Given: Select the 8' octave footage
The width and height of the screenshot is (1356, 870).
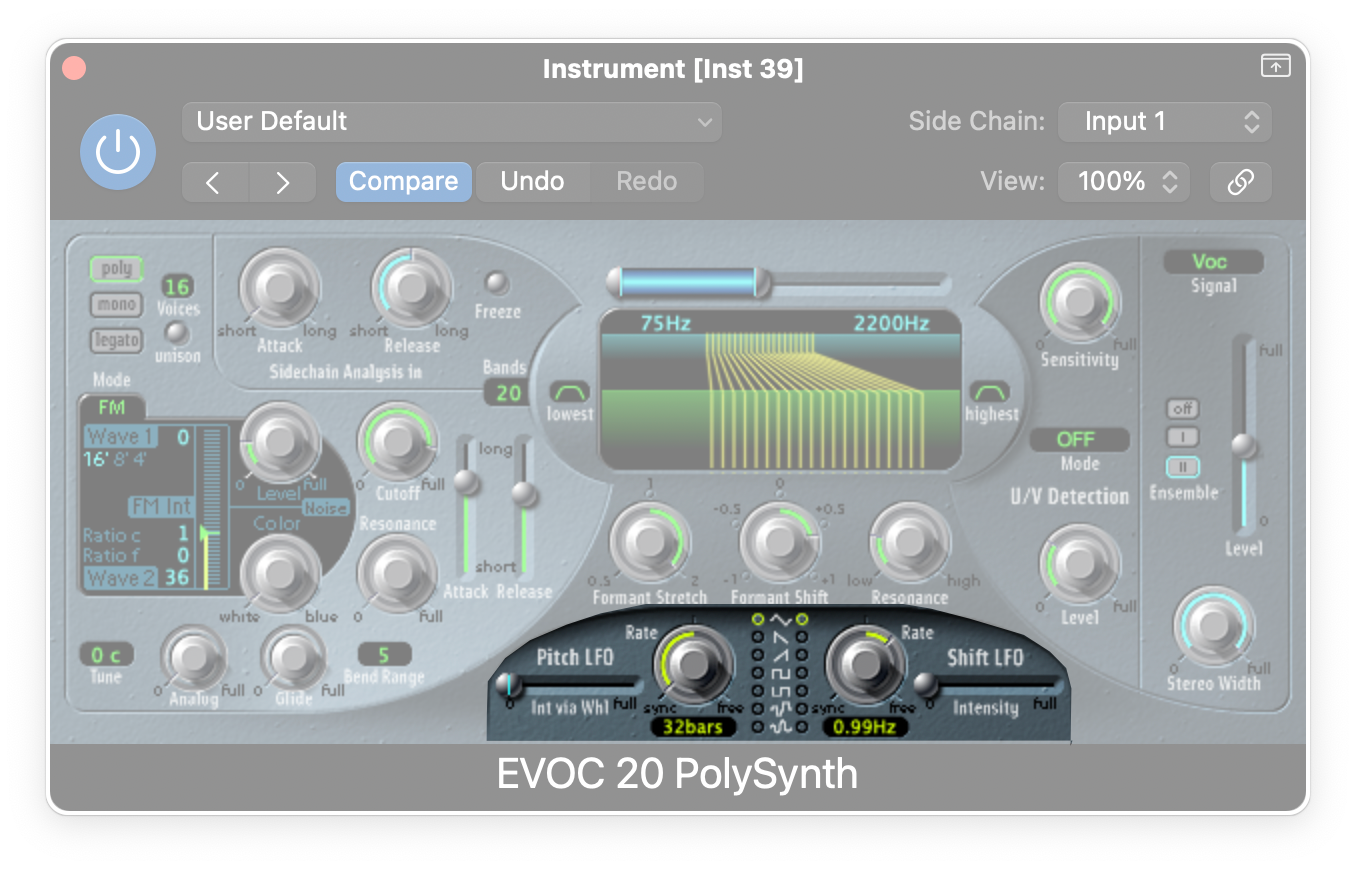Looking at the screenshot, I should coord(122,460).
